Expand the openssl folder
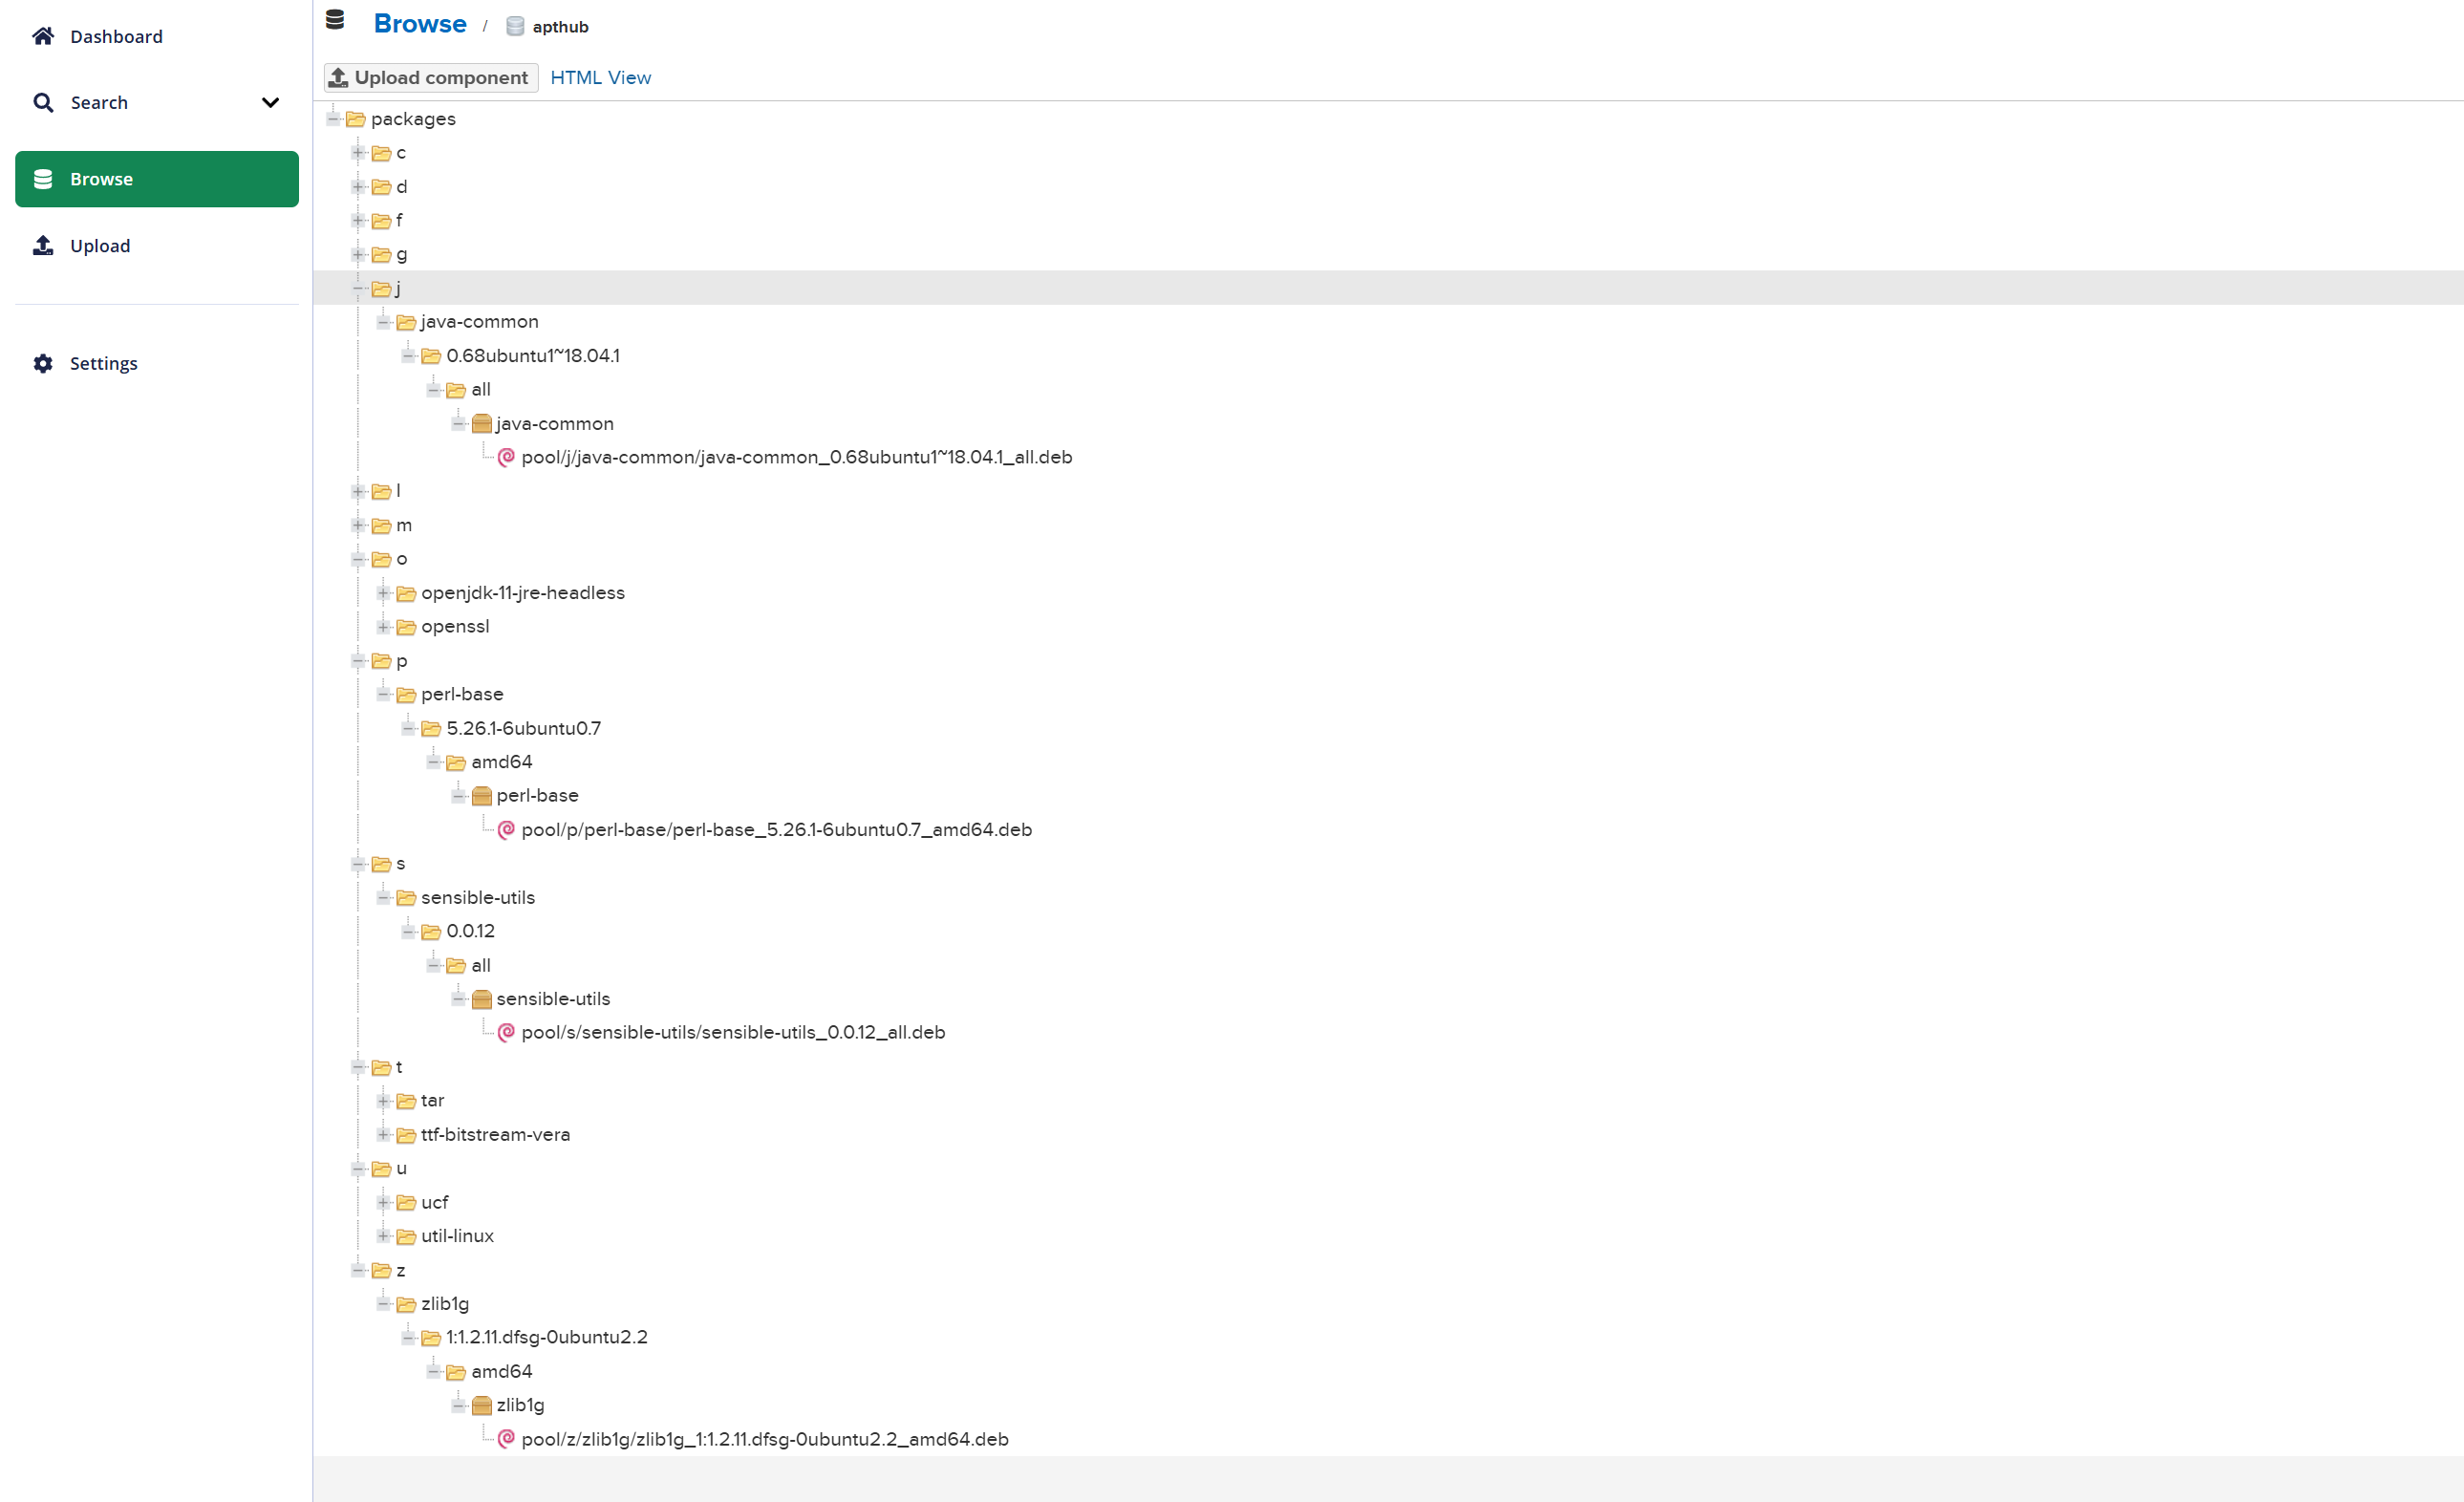 [383, 627]
